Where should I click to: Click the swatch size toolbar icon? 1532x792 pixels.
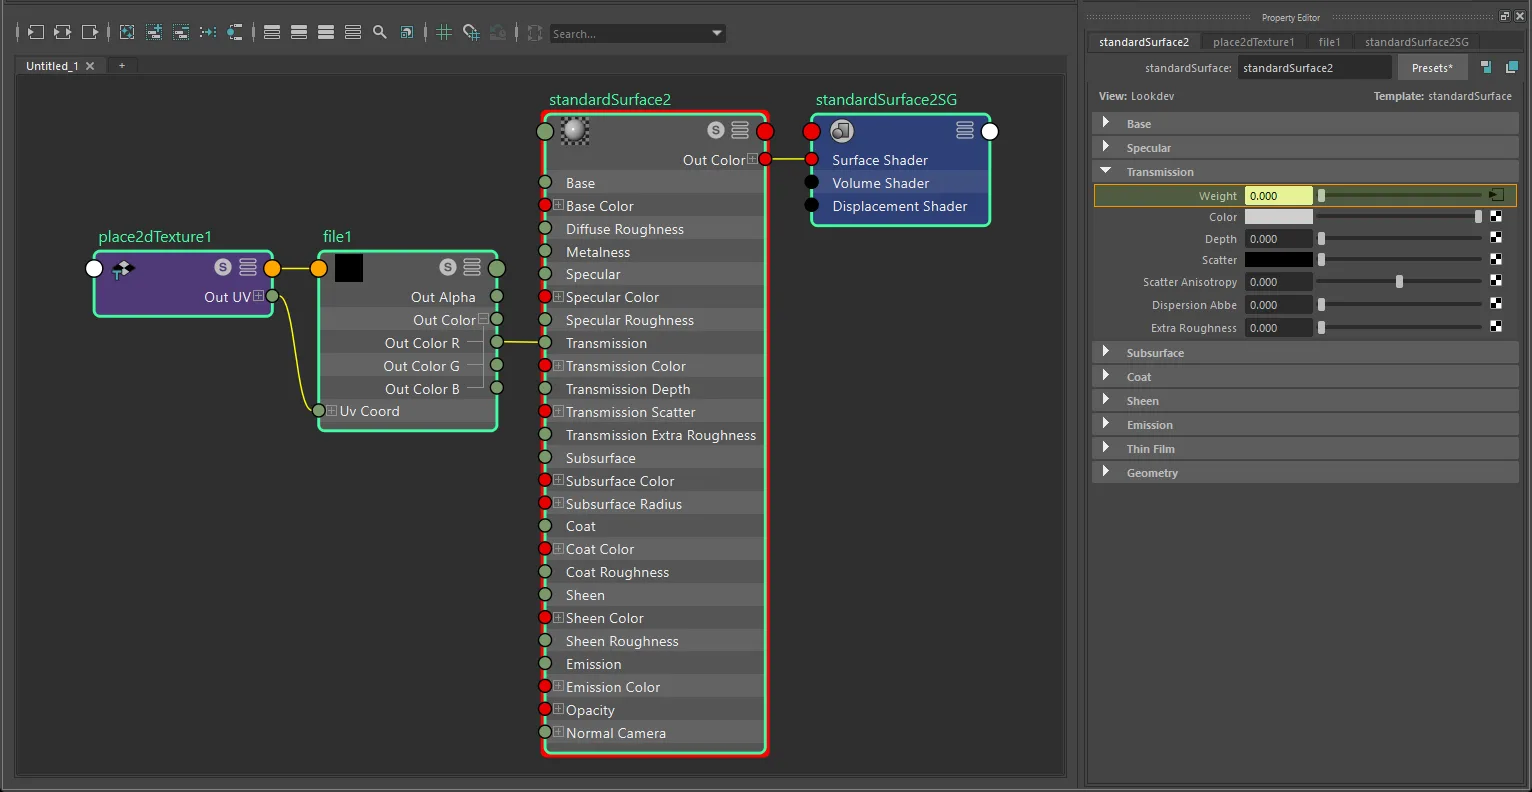(x=407, y=33)
